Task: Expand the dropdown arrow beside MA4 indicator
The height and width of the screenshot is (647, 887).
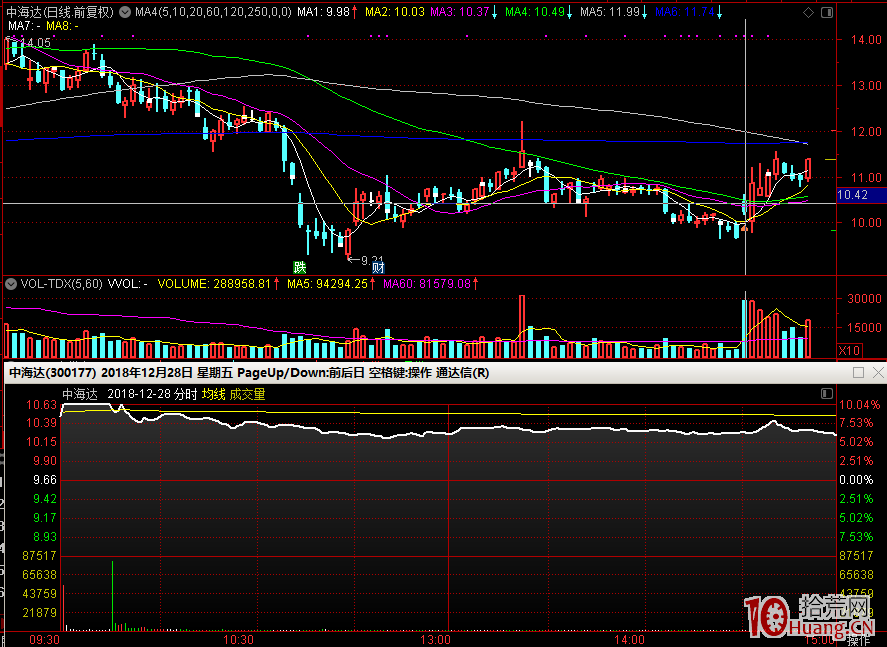Action: pos(124,12)
